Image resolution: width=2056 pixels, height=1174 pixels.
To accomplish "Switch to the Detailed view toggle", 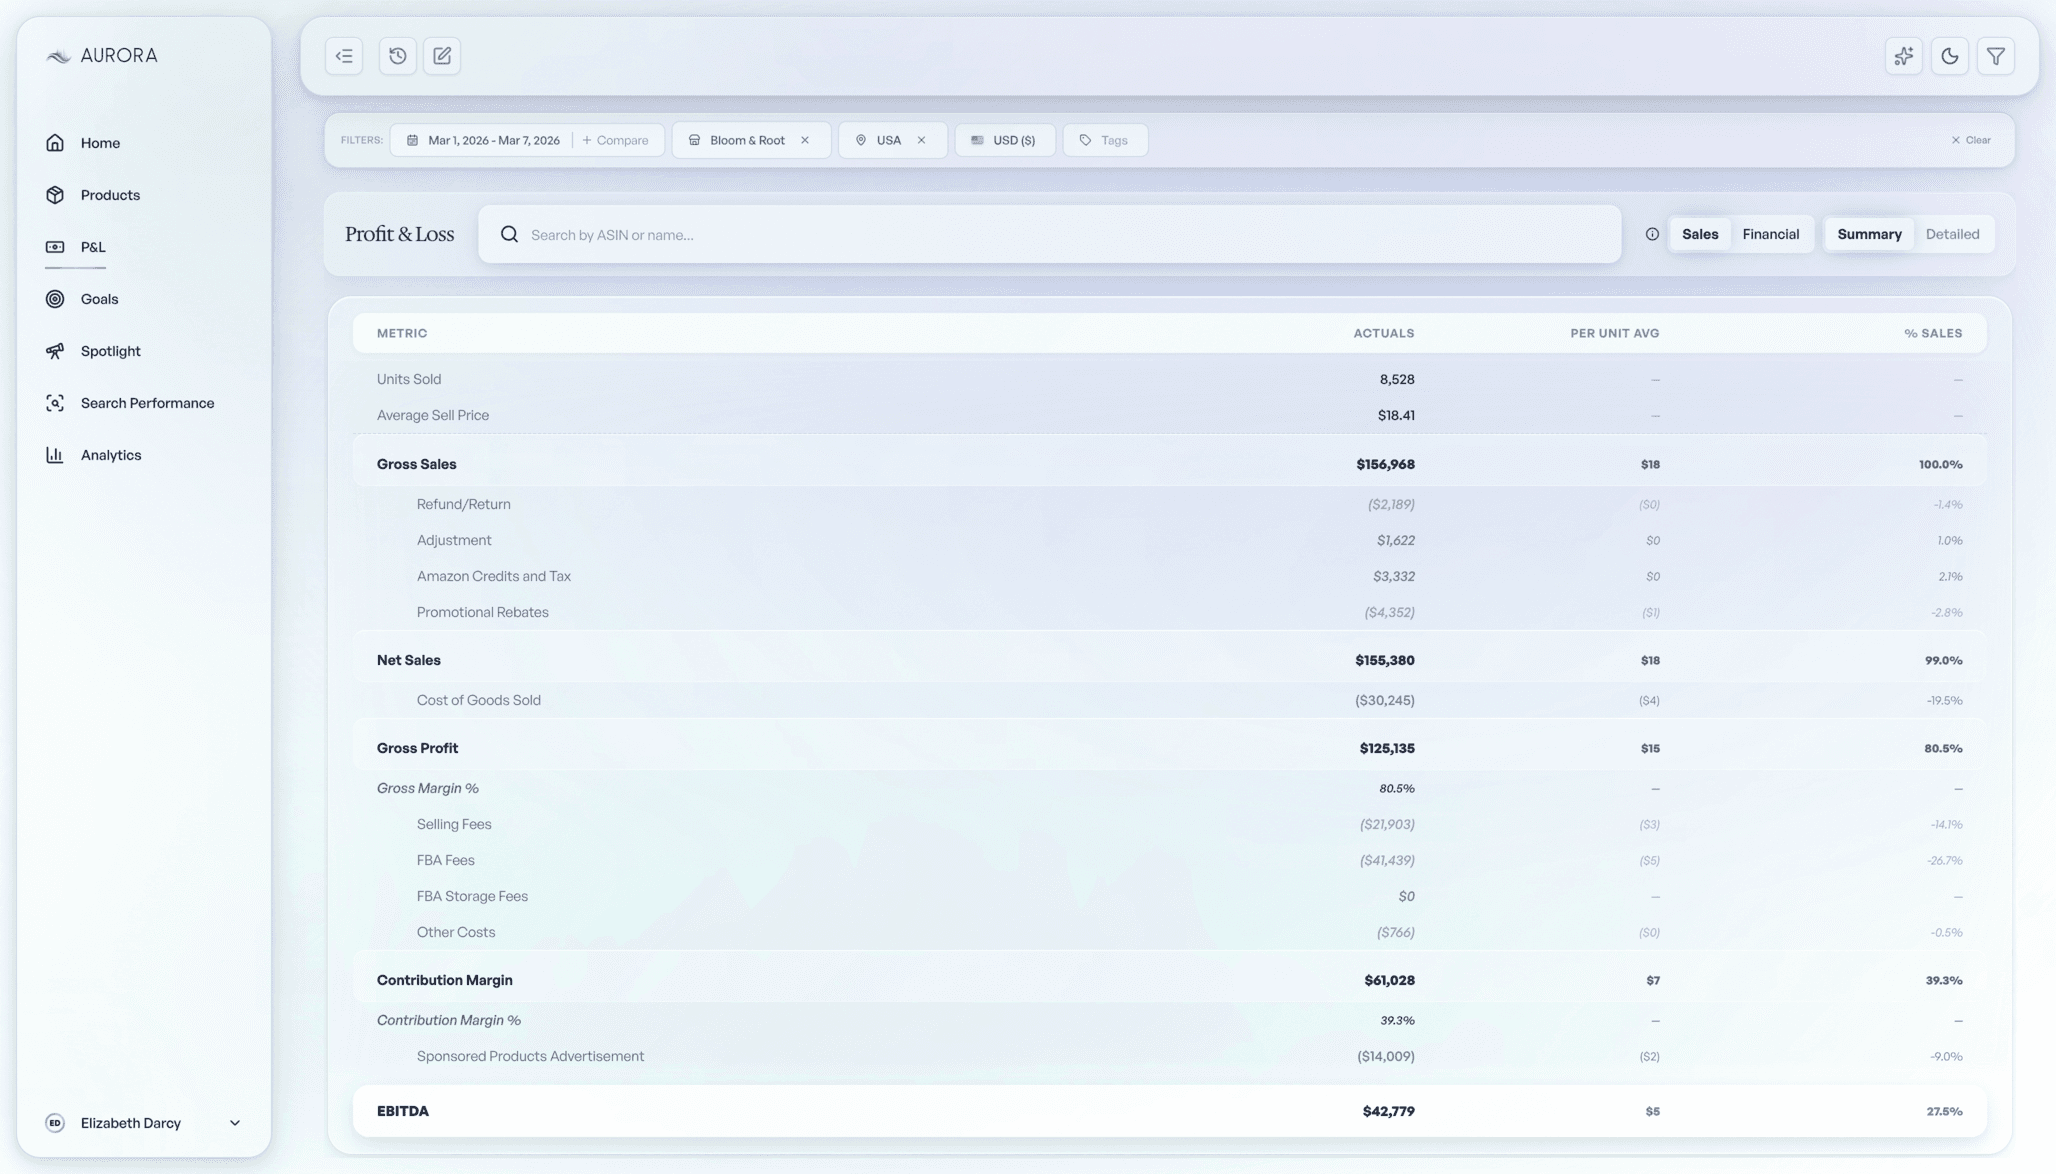I will (1953, 234).
